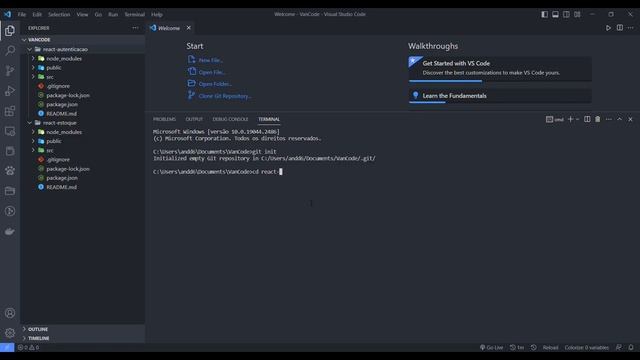
Task: Open editor More Actions ellipsis
Action: point(631,28)
